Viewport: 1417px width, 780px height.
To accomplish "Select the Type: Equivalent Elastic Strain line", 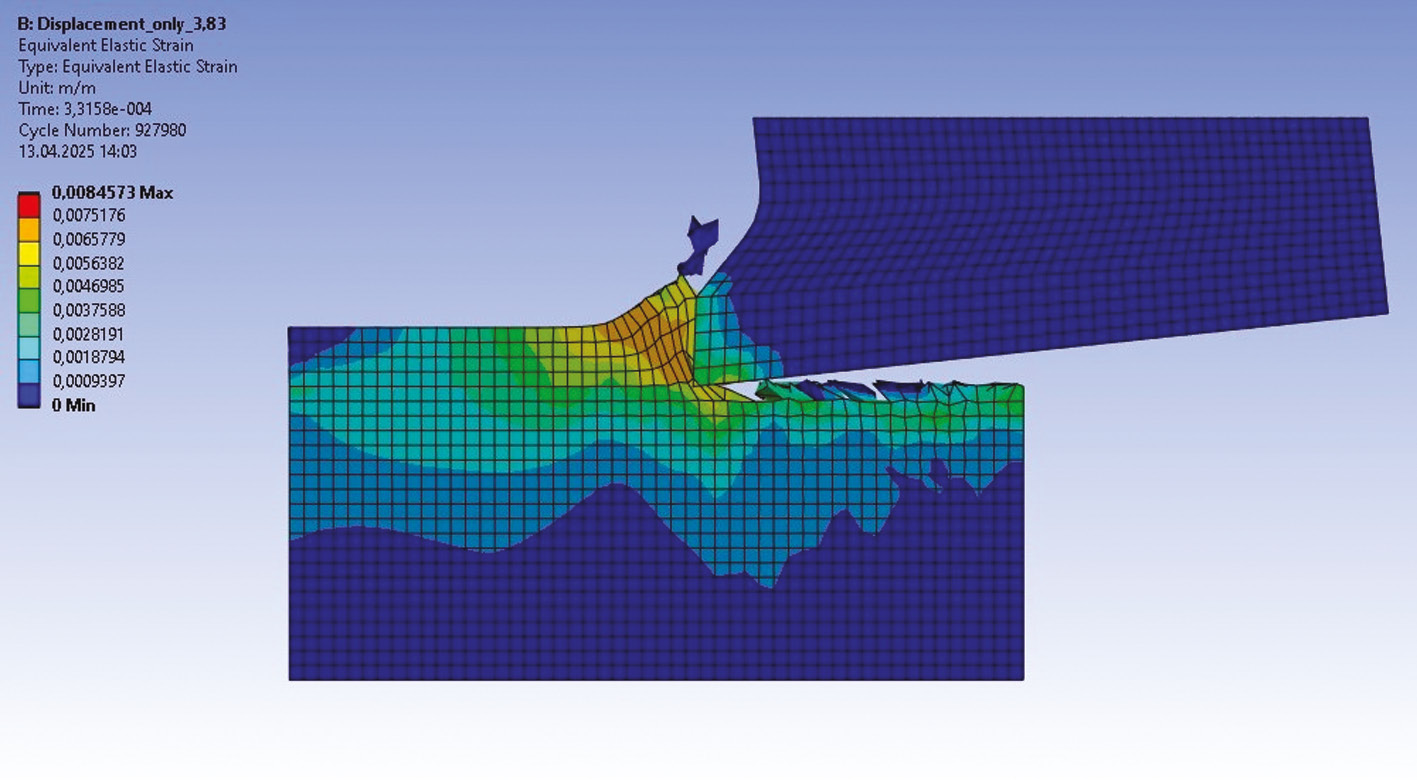I will 128,67.
